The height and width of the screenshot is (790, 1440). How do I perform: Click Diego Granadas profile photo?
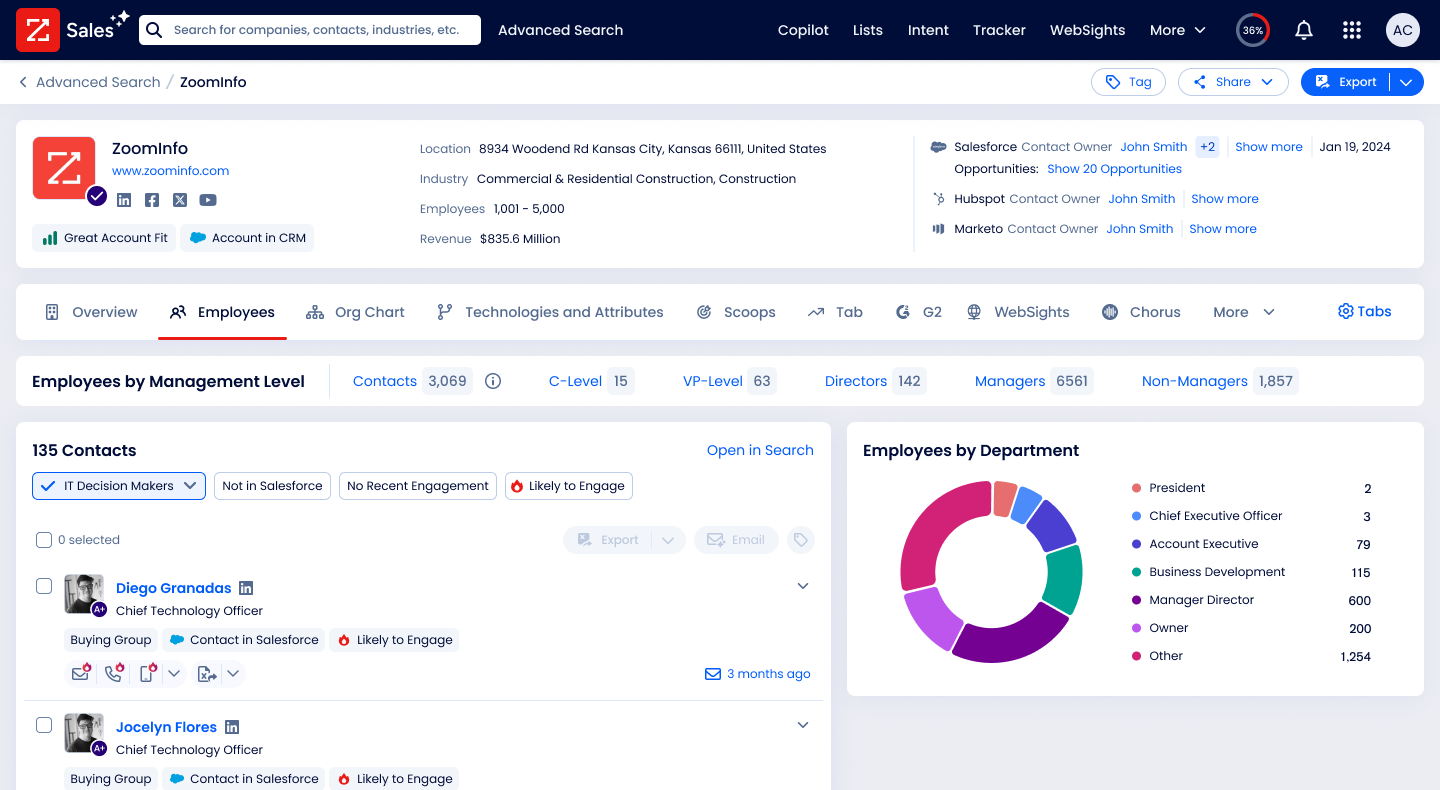[x=84, y=593]
